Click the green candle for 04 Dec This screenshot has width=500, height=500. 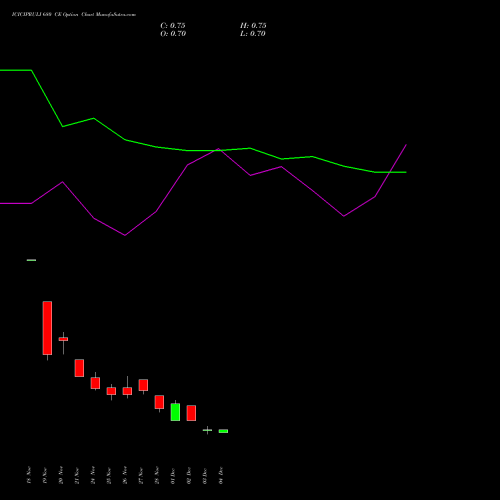click(x=223, y=431)
